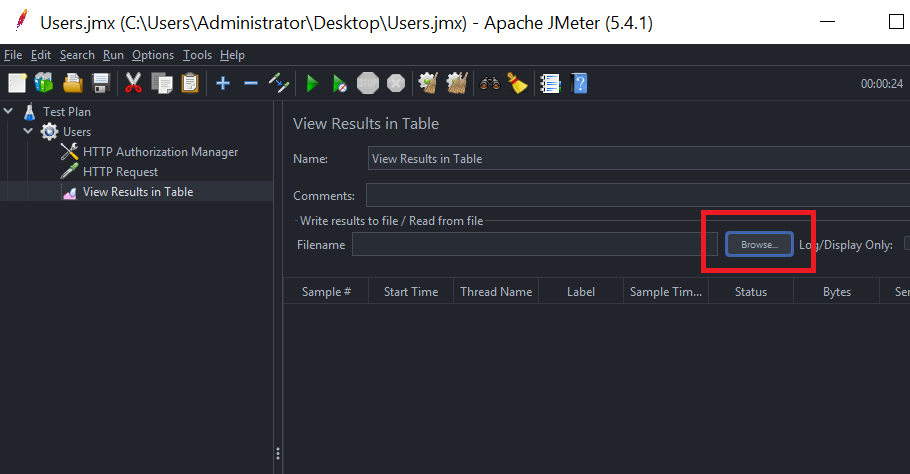Select Test Plan in the tree
This screenshot has width=910, height=474.
pyautogui.click(x=66, y=111)
